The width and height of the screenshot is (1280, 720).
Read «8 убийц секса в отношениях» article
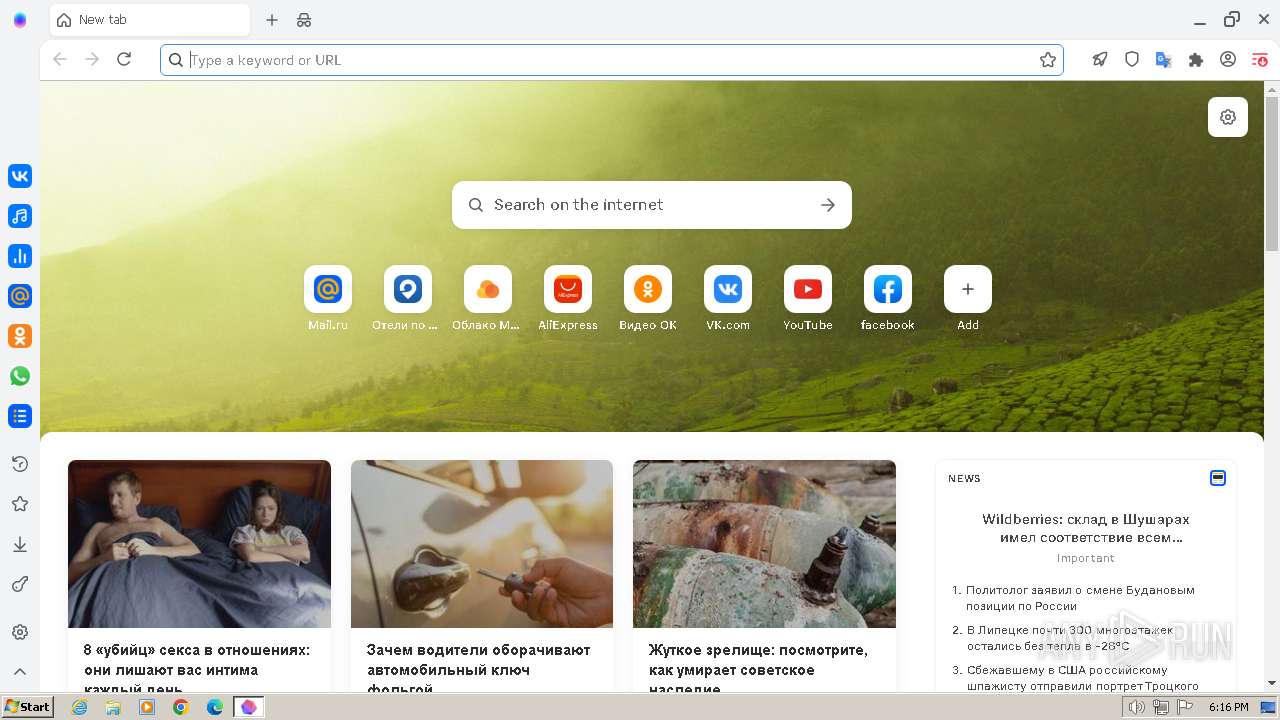click(197, 669)
